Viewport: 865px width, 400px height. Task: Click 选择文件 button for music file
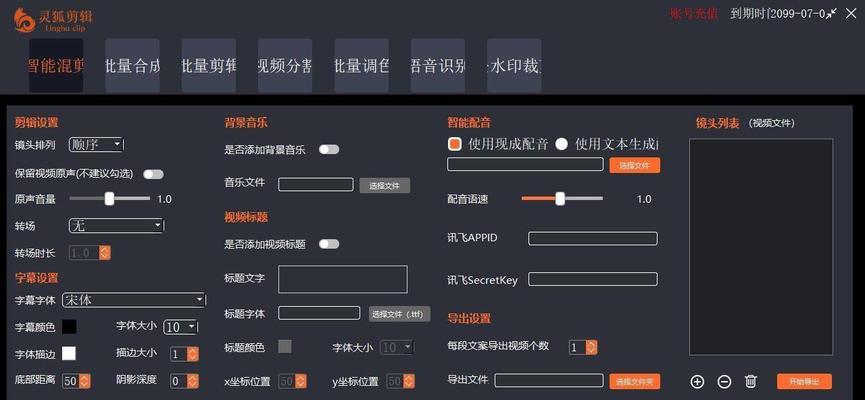coord(385,185)
